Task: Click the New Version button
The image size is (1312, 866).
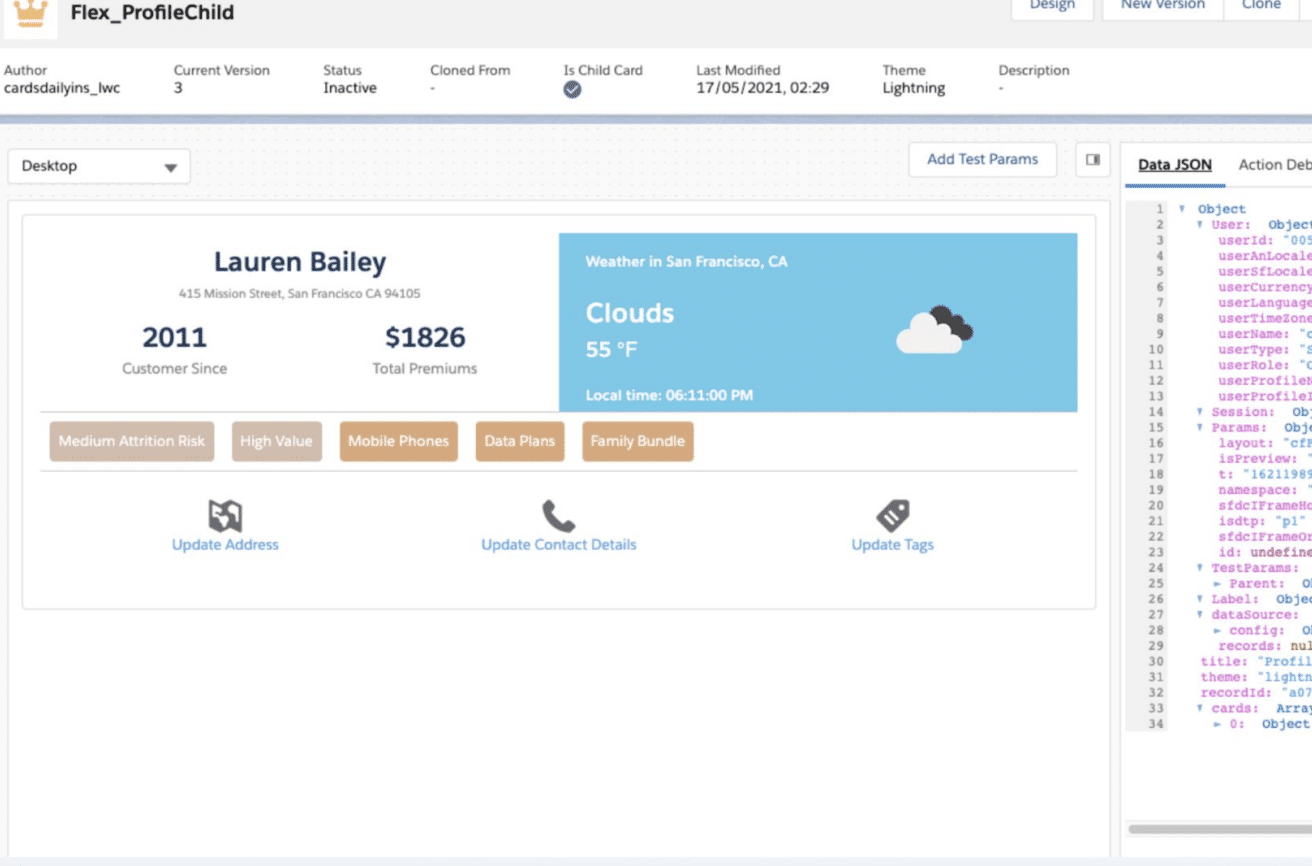Action: pyautogui.click(x=1162, y=6)
